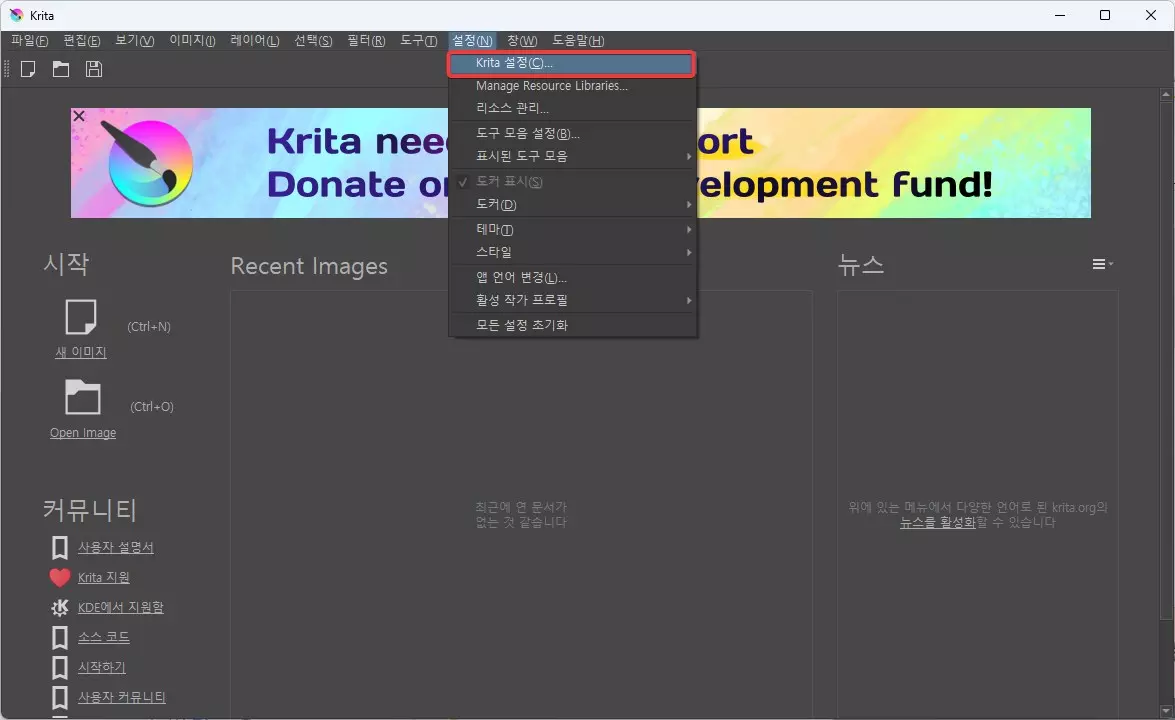Image resolution: width=1175 pixels, height=720 pixels.
Task: Click the heart icon beside Krita 지원
Action: click(60, 577)
